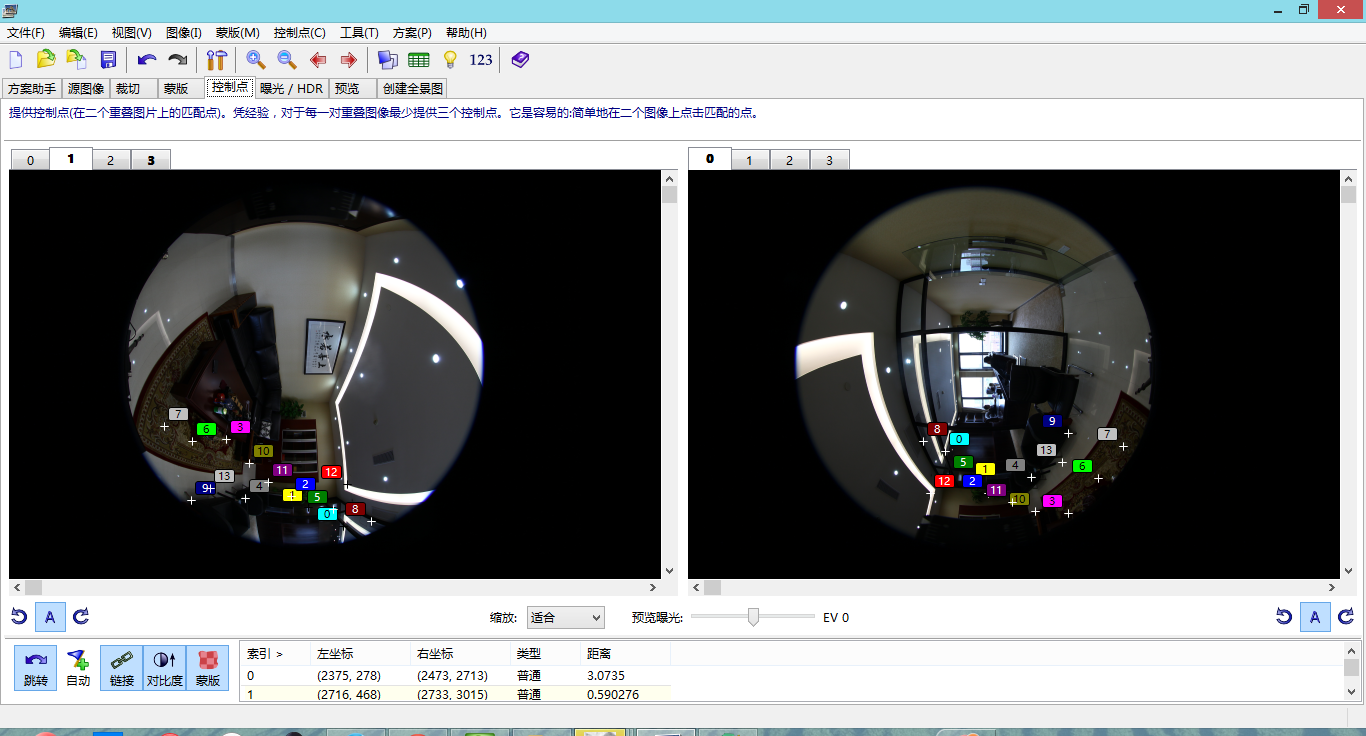1366x736 pixels.
Task: Open the 文件(F) menu
Action: click(x=26, y=33)
